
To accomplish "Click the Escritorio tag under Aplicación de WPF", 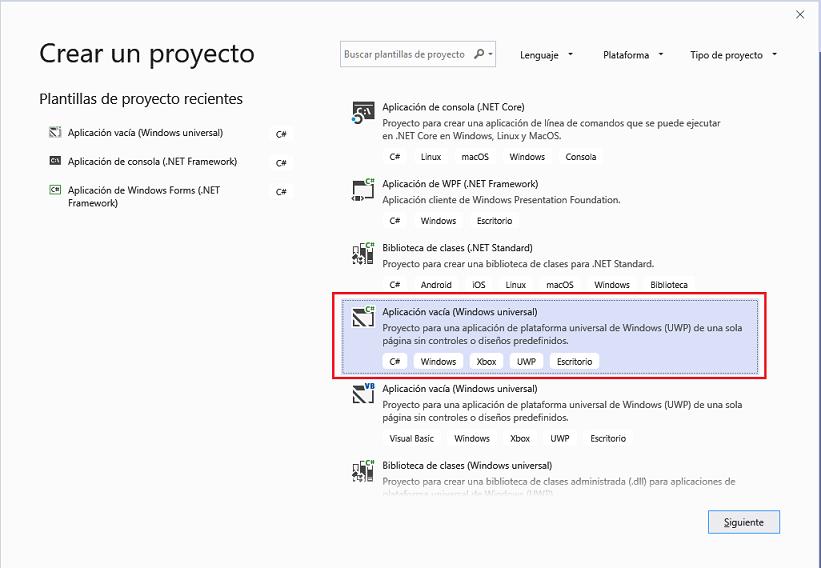I will (x=494, y=221).
